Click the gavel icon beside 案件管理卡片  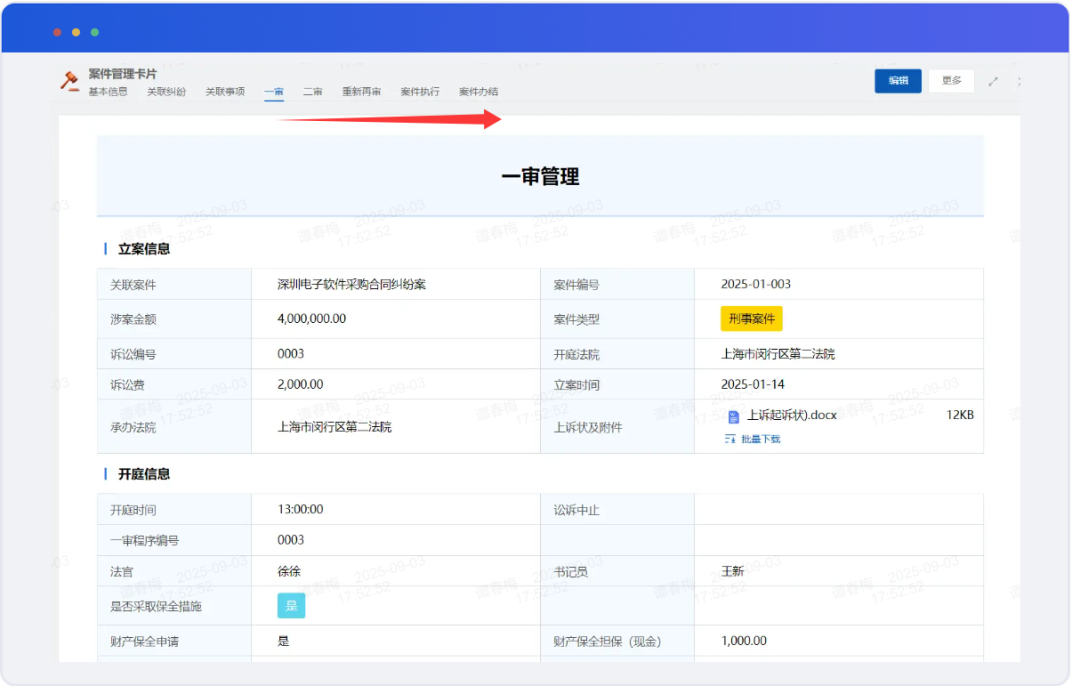[x=70, y=82]
